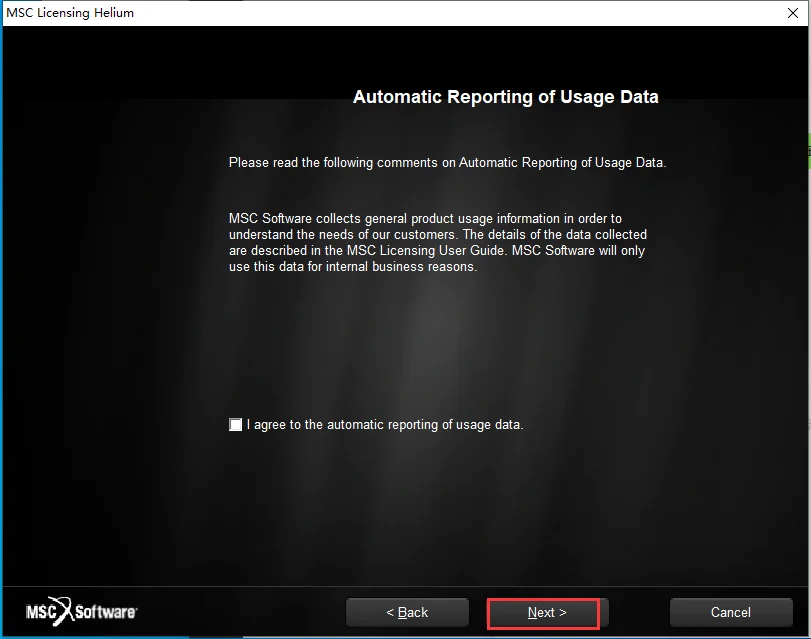This screenshot has height=639, width=811.
Task: Cancel the MSC Licensing installer
Action: click(730, 613)
